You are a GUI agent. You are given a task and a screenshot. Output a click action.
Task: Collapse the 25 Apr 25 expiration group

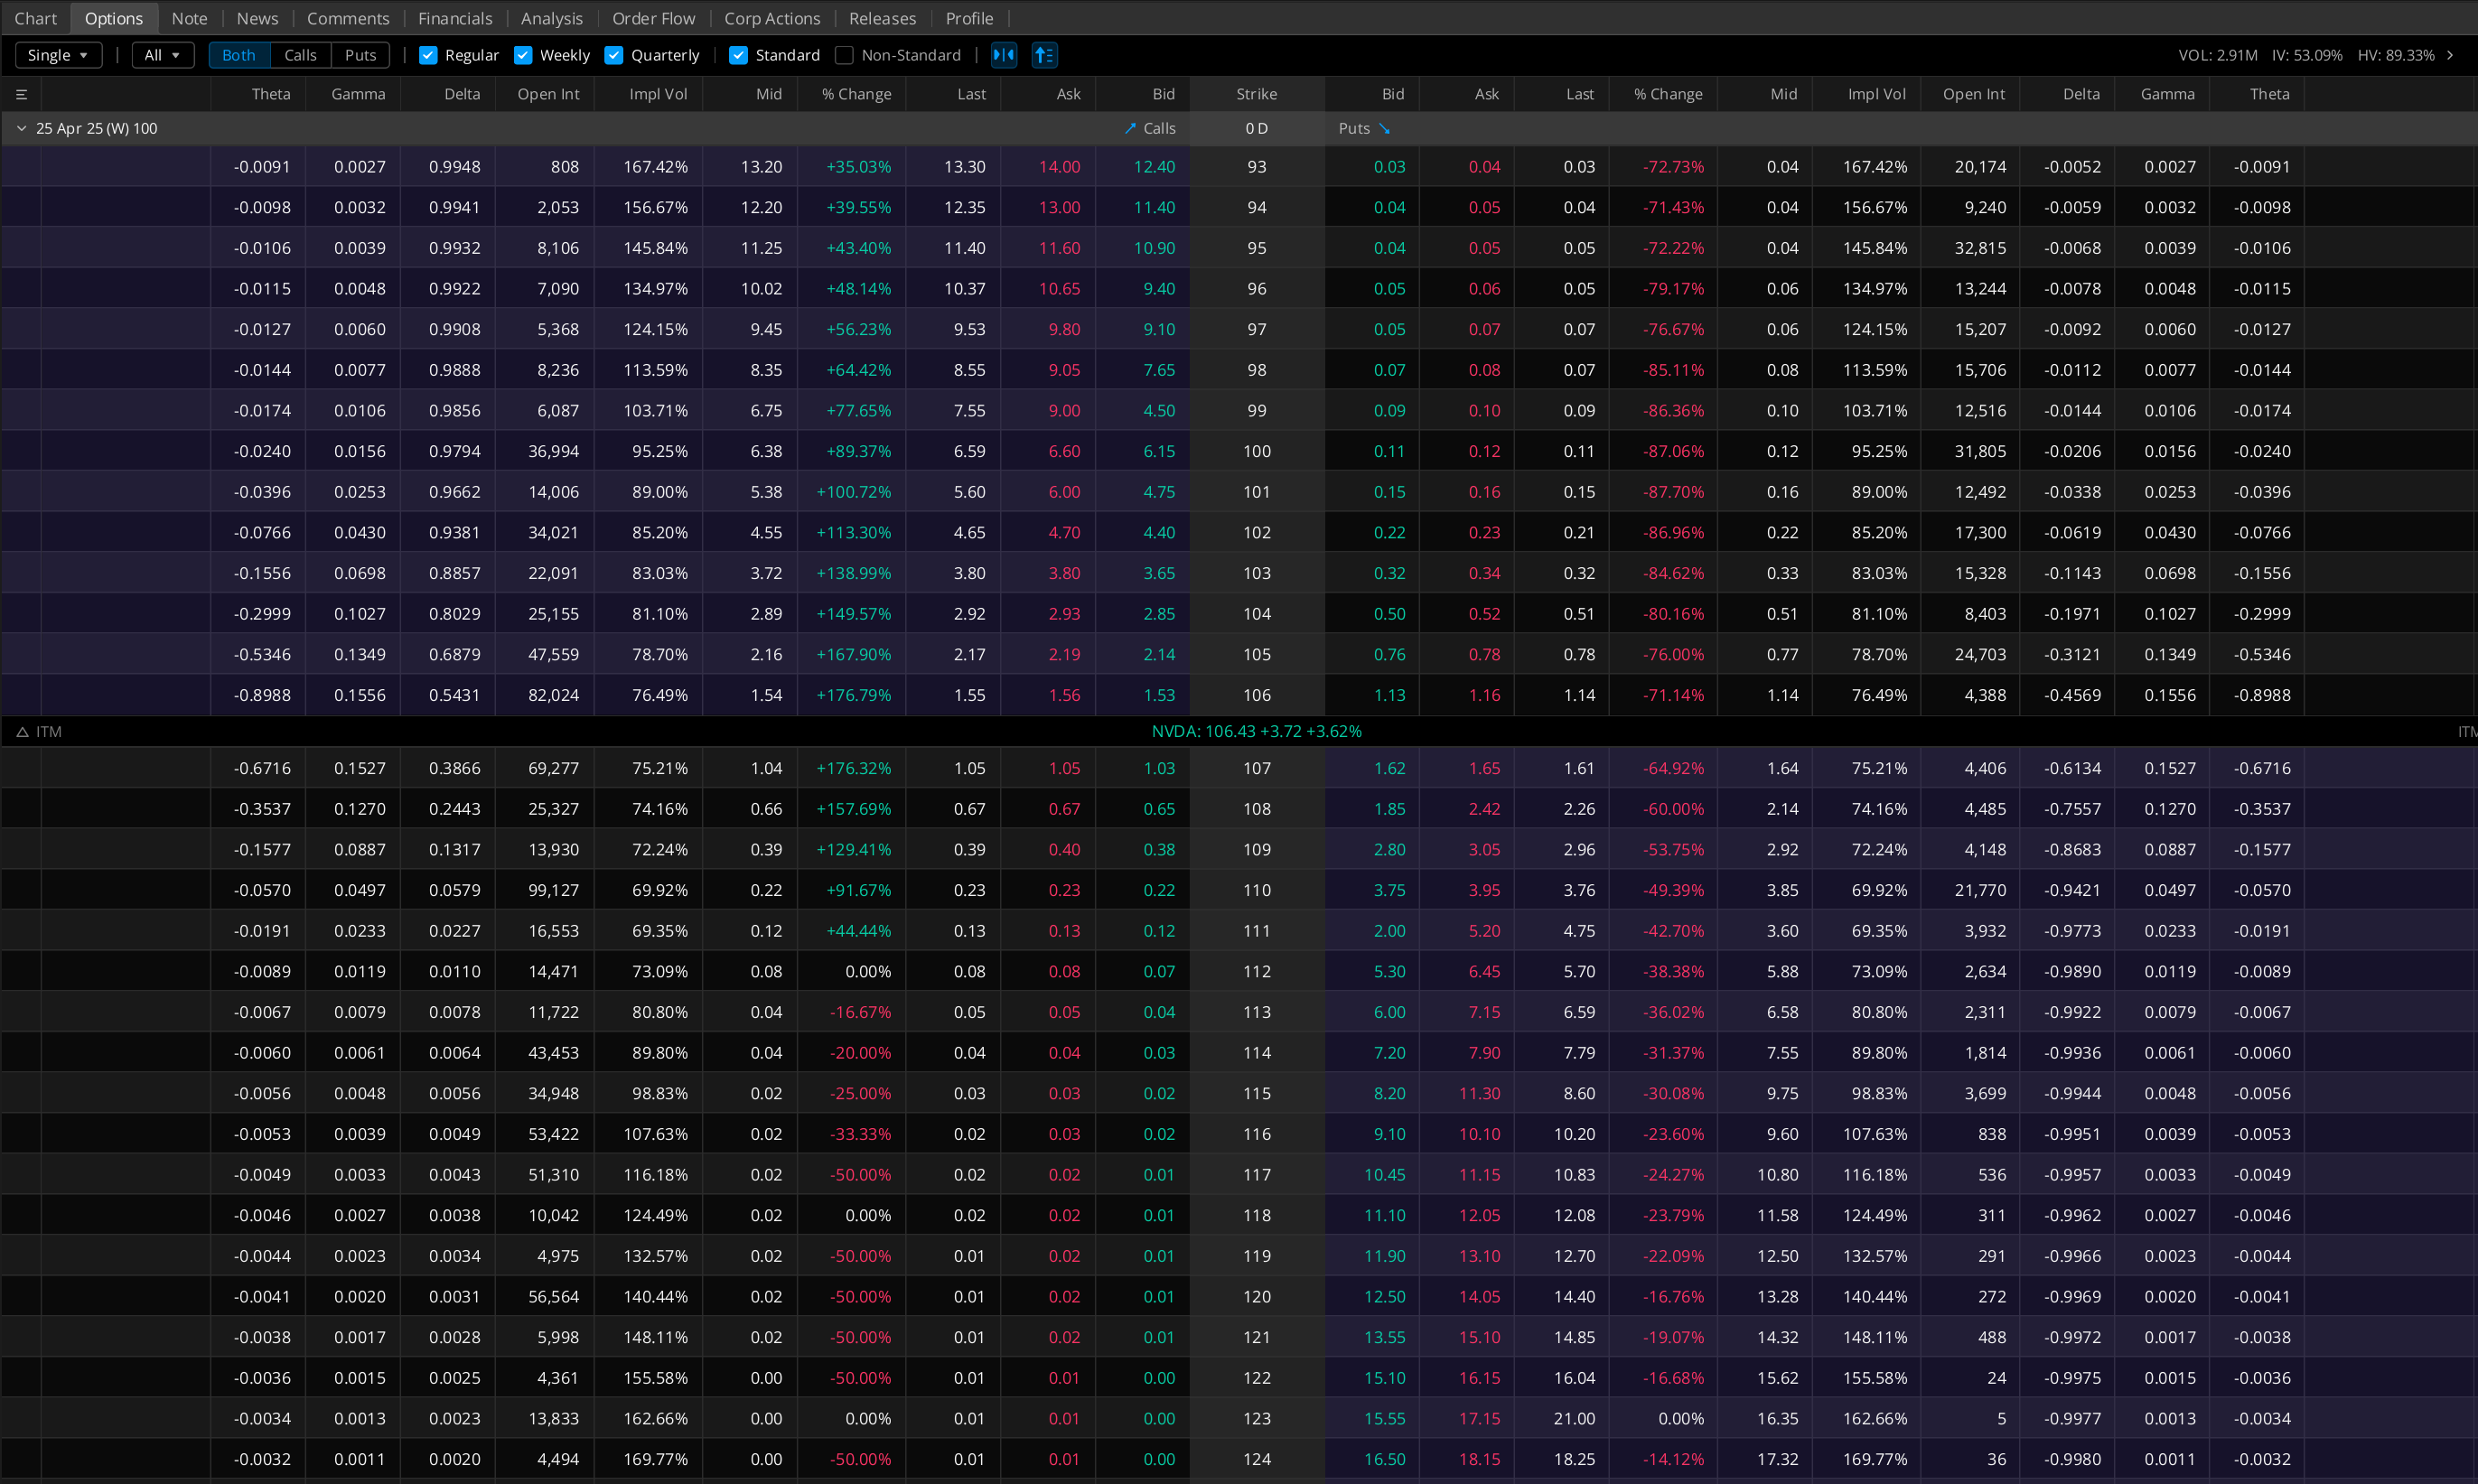tap(21, 128)
